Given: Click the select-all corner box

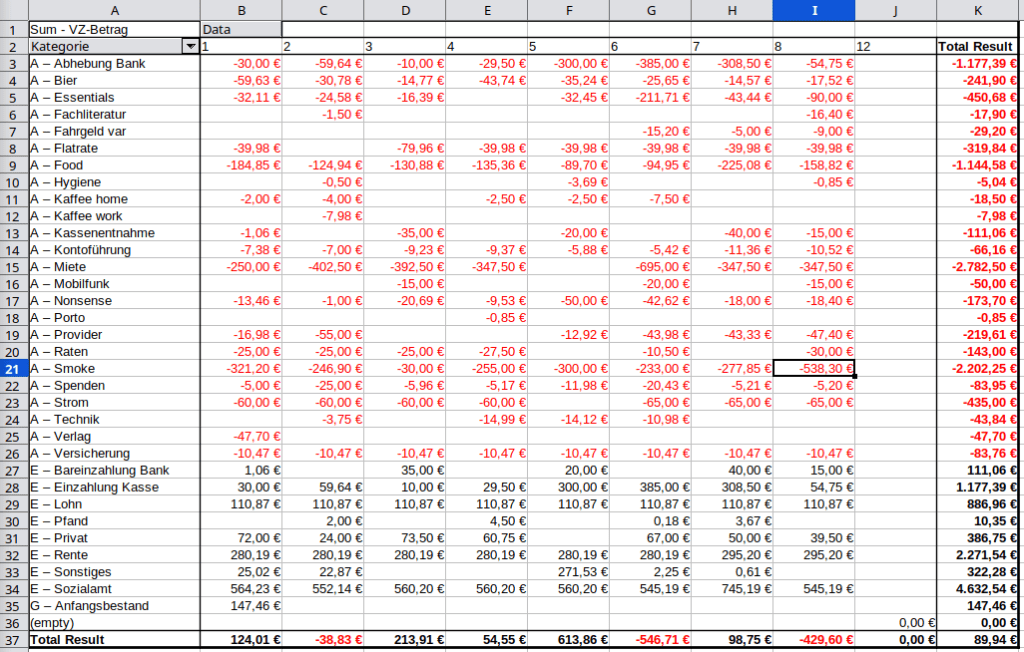Looking at the screenshot, I should click(14, 10).
